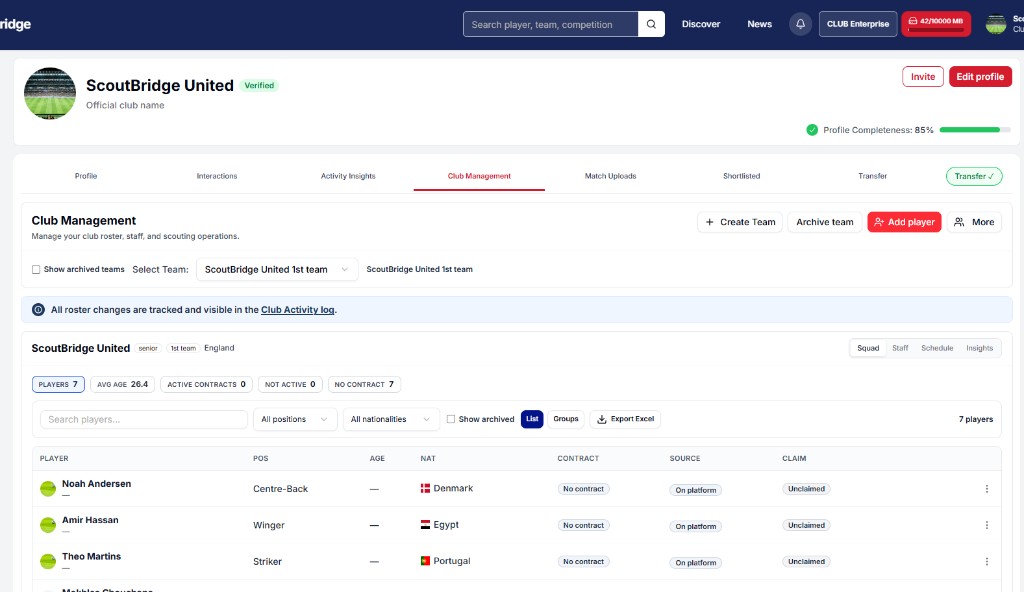
Task: Click Archive team button
Action: point(825,222)
